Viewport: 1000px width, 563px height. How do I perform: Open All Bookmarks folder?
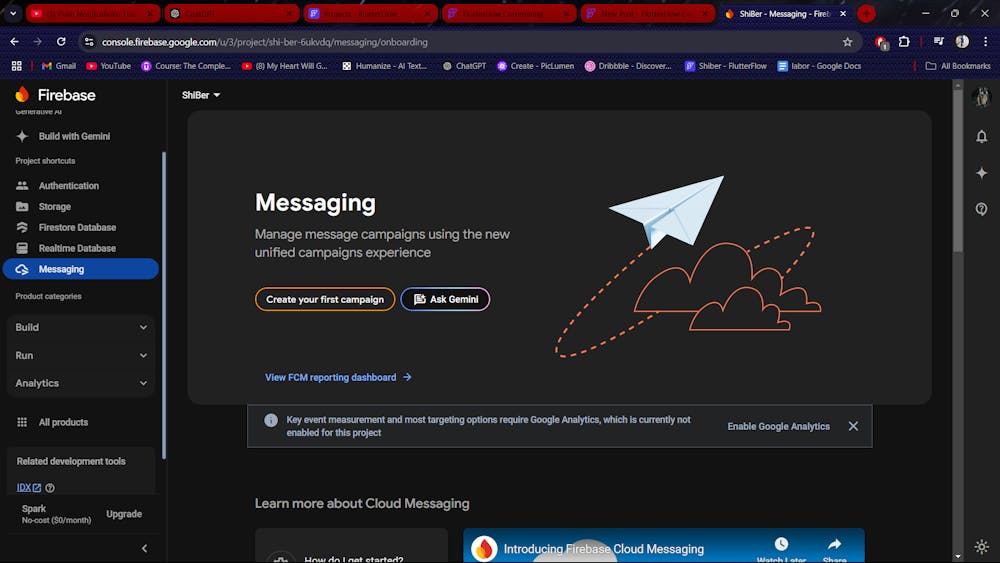click(957, 66)
